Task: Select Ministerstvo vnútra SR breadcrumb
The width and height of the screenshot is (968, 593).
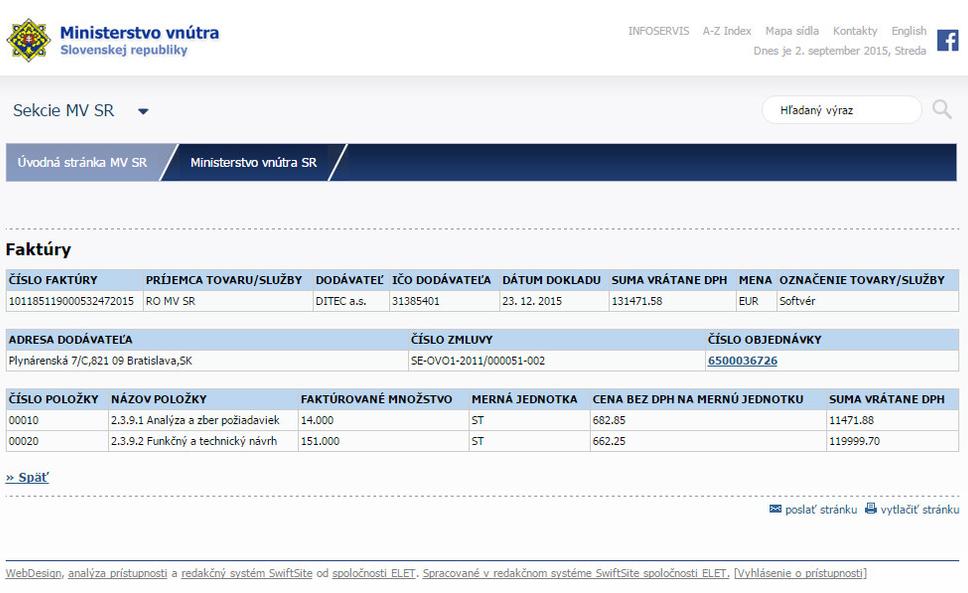Action: tap(253, 162)
